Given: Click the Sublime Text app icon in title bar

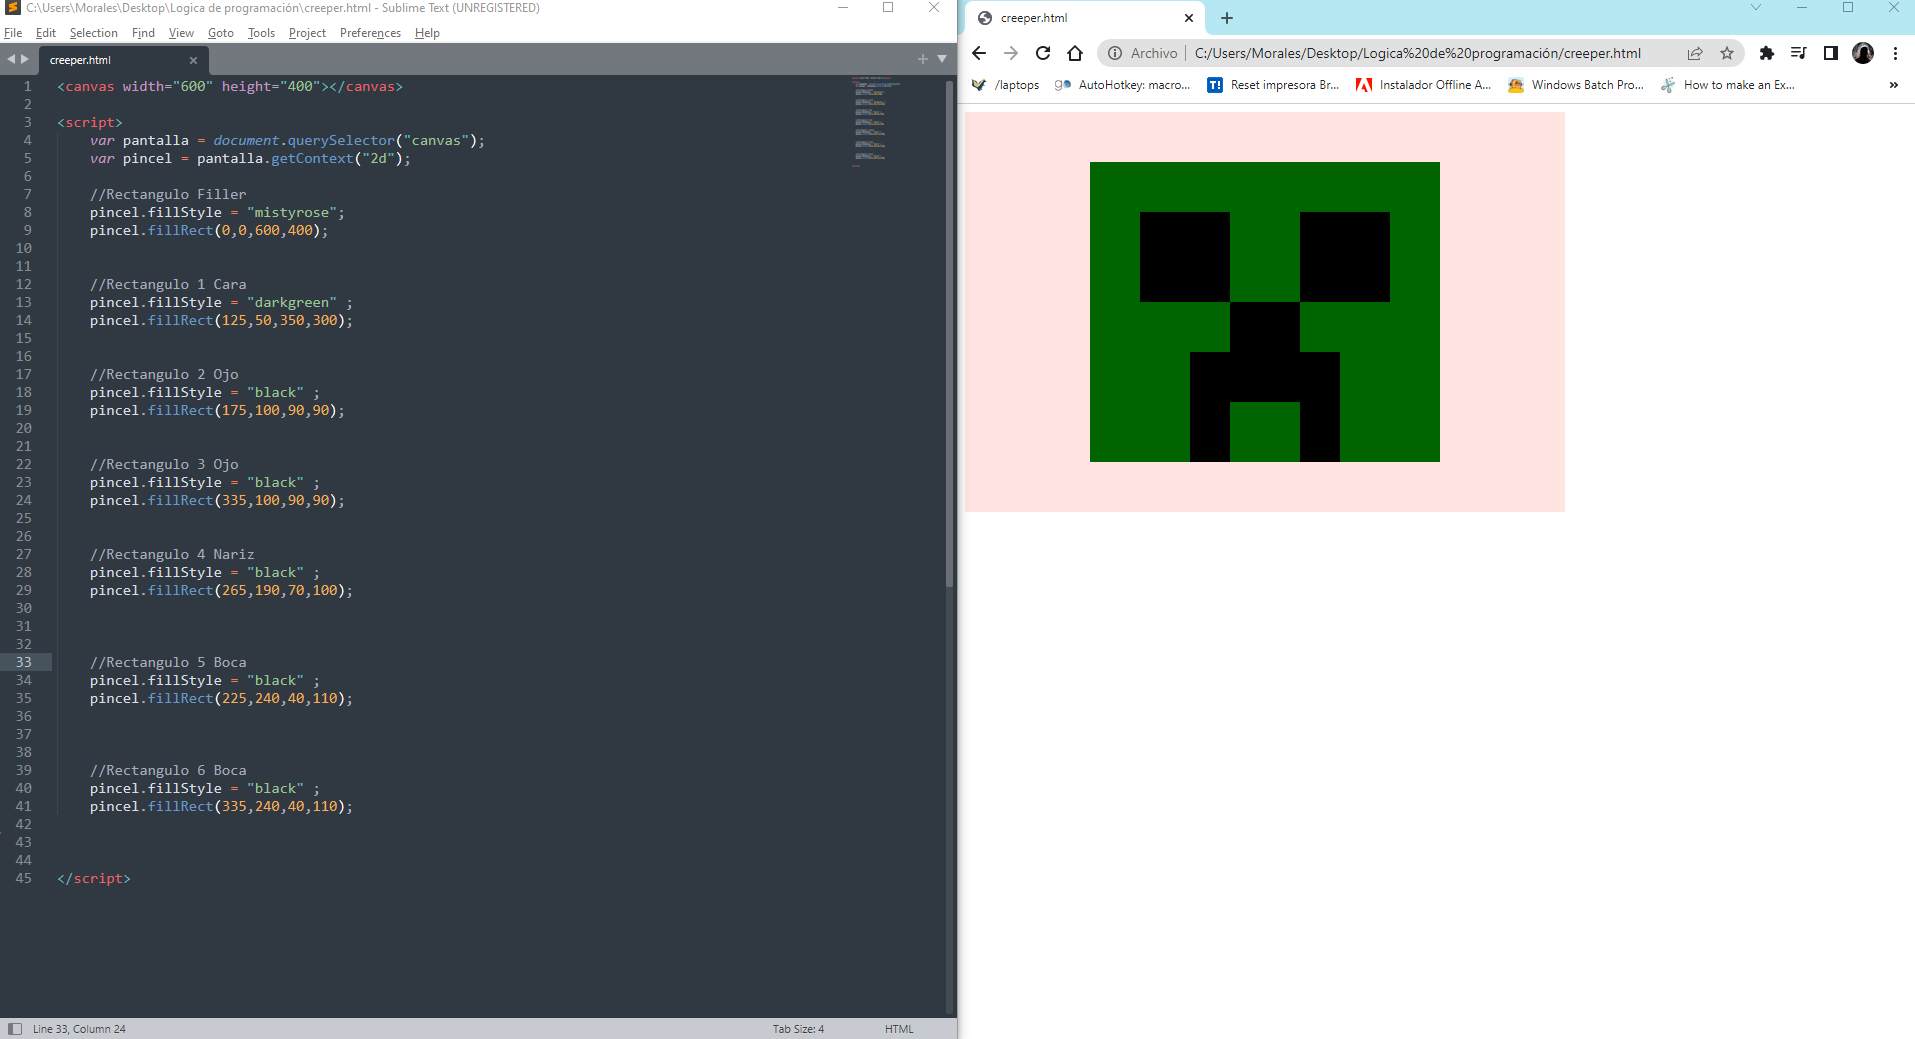Looking at the screenshot, I should coord(13,8).
